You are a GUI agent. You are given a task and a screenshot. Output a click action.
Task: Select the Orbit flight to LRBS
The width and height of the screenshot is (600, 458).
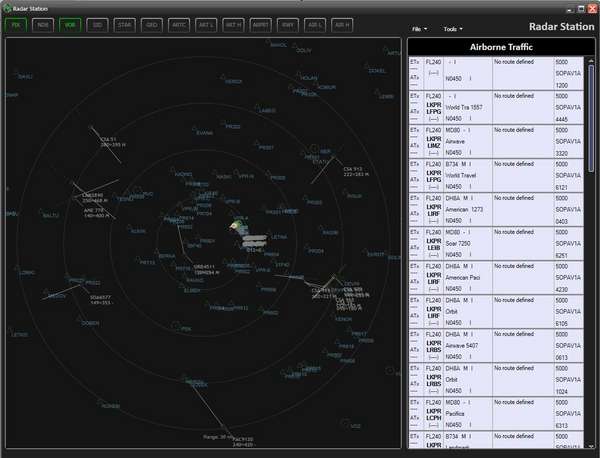point(496,380)
